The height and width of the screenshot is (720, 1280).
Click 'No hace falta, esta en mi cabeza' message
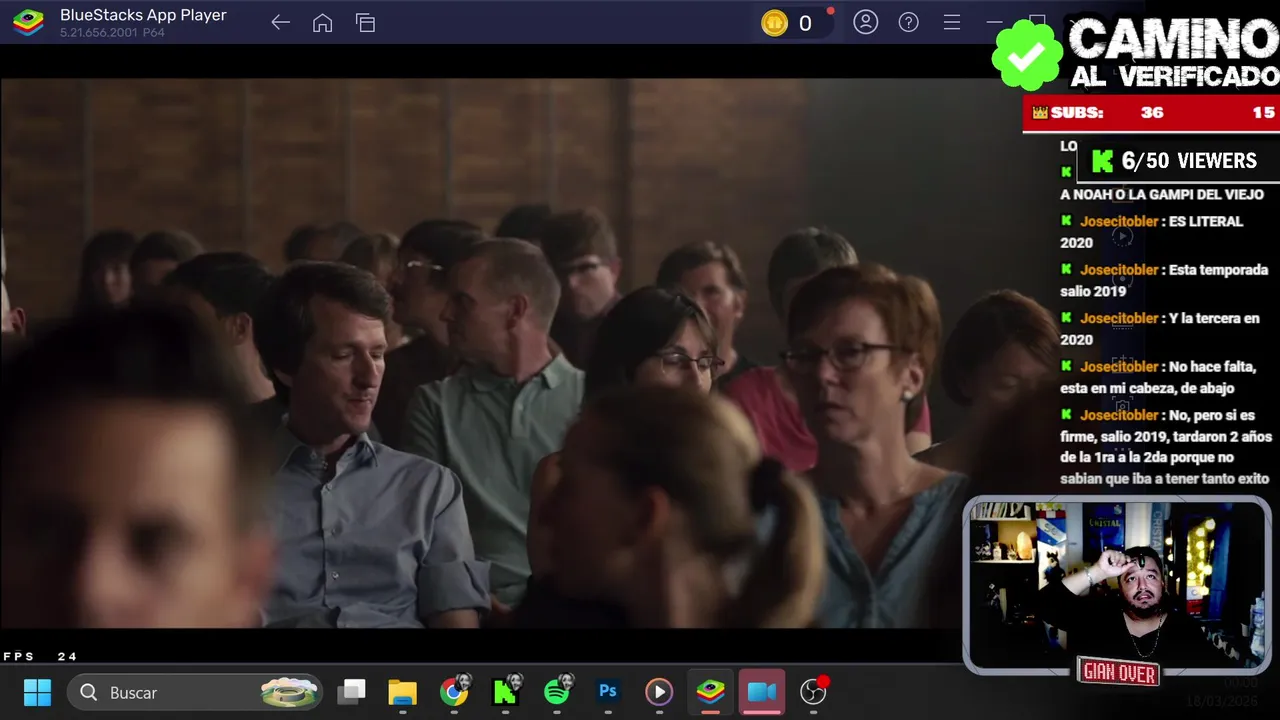tap(1158, 377)
